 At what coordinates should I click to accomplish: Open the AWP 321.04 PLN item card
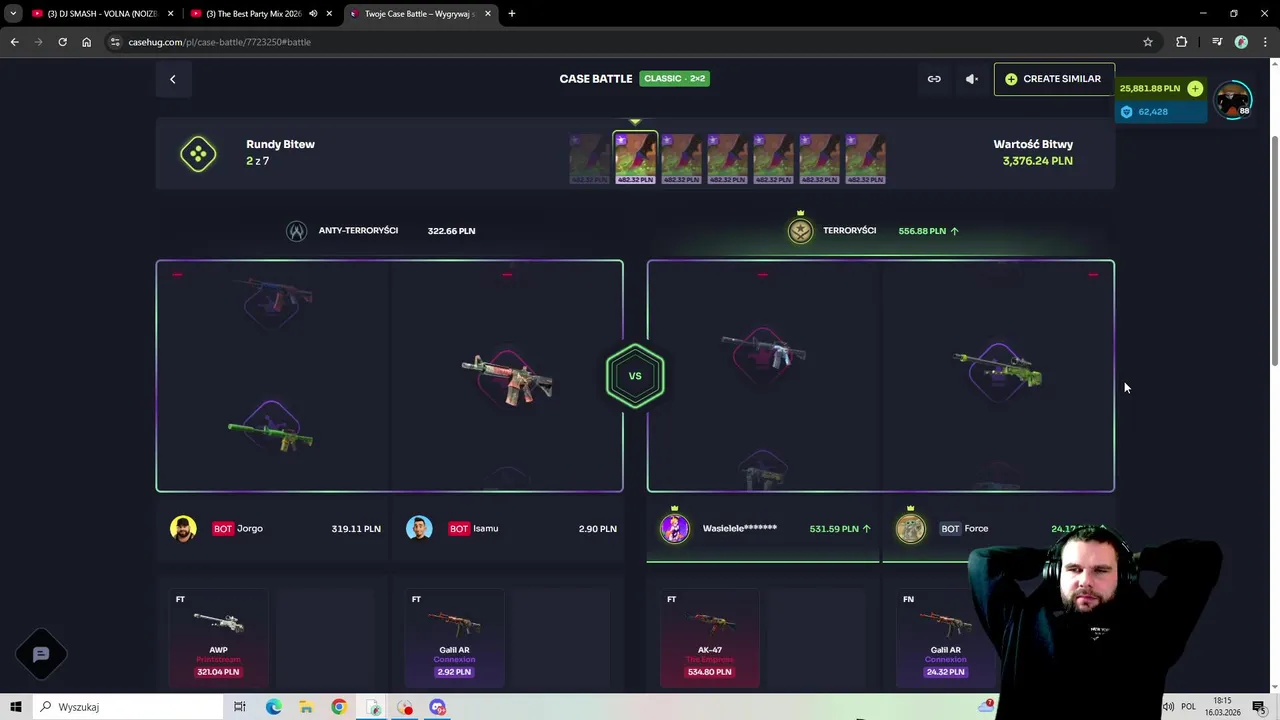coord(218,637)
